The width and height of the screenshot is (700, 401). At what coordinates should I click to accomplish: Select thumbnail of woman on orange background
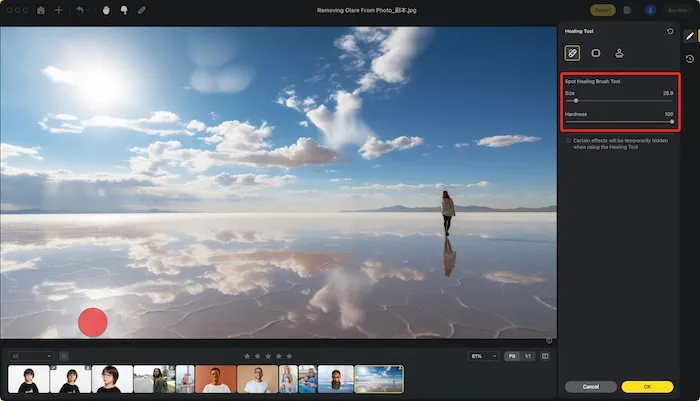point(216,379)
